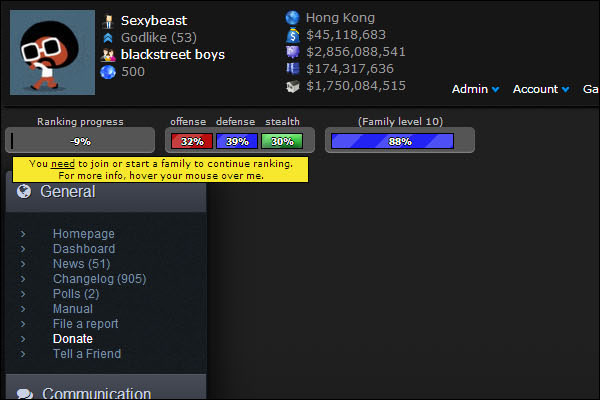The height and width of the screenshot is (400, 600).
Task: Click the yellow join family notice
Action: point(160,170)
